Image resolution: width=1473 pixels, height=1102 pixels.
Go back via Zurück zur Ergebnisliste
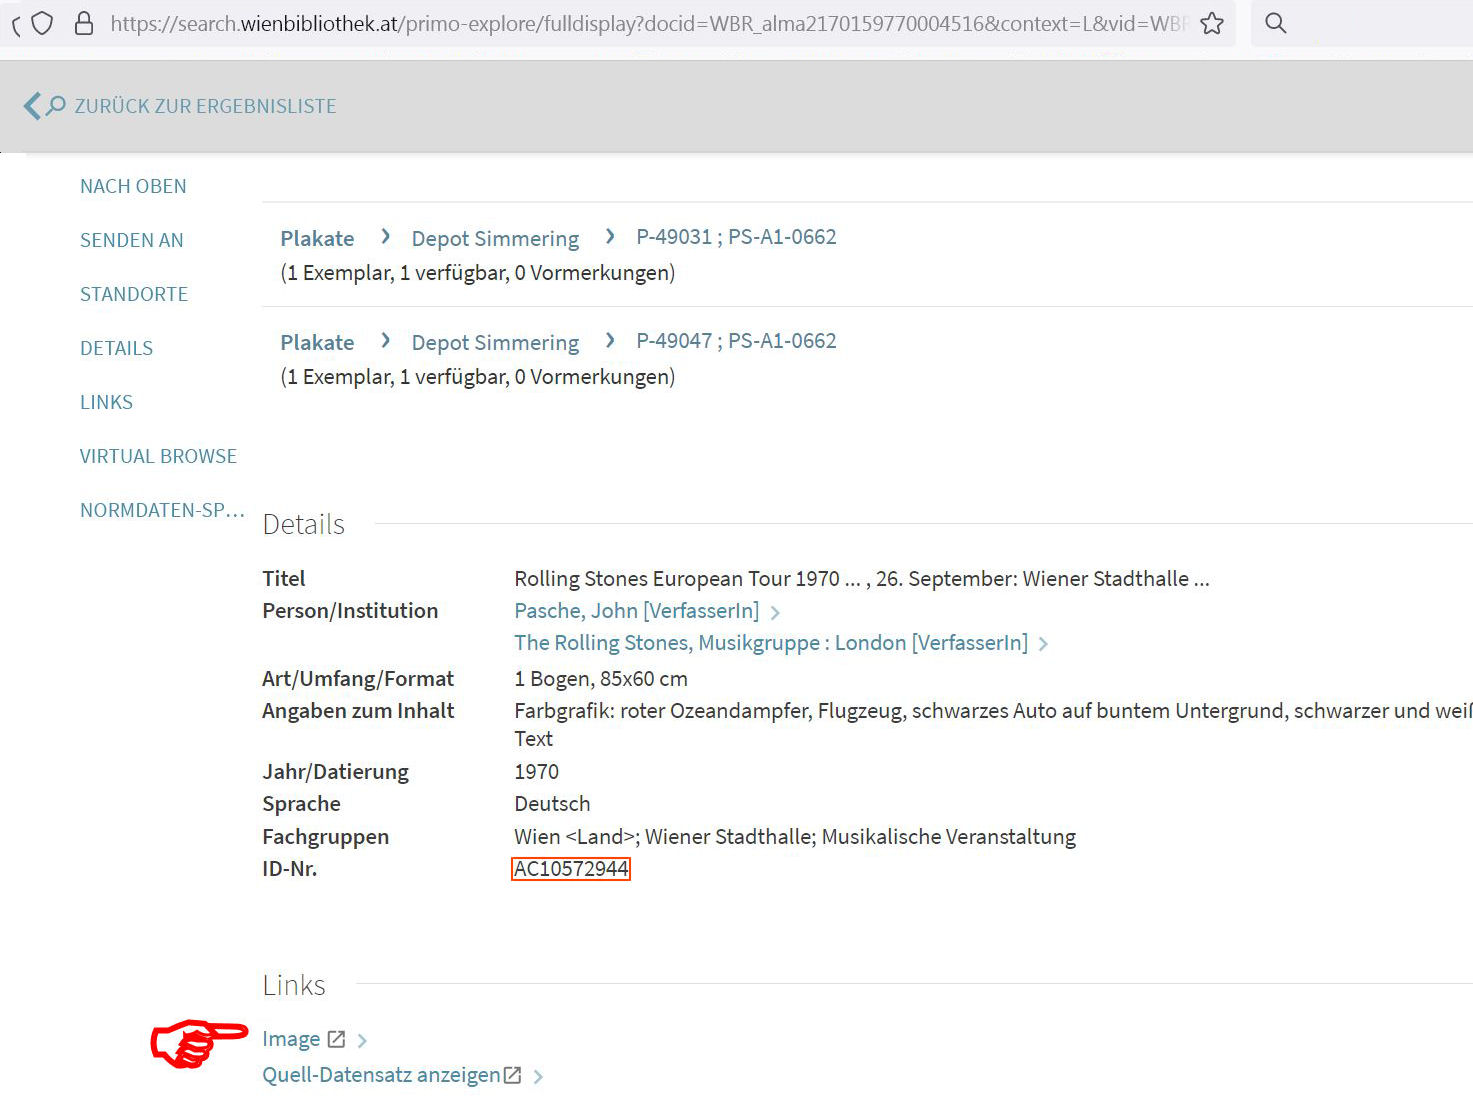click(x=205, y=106)
